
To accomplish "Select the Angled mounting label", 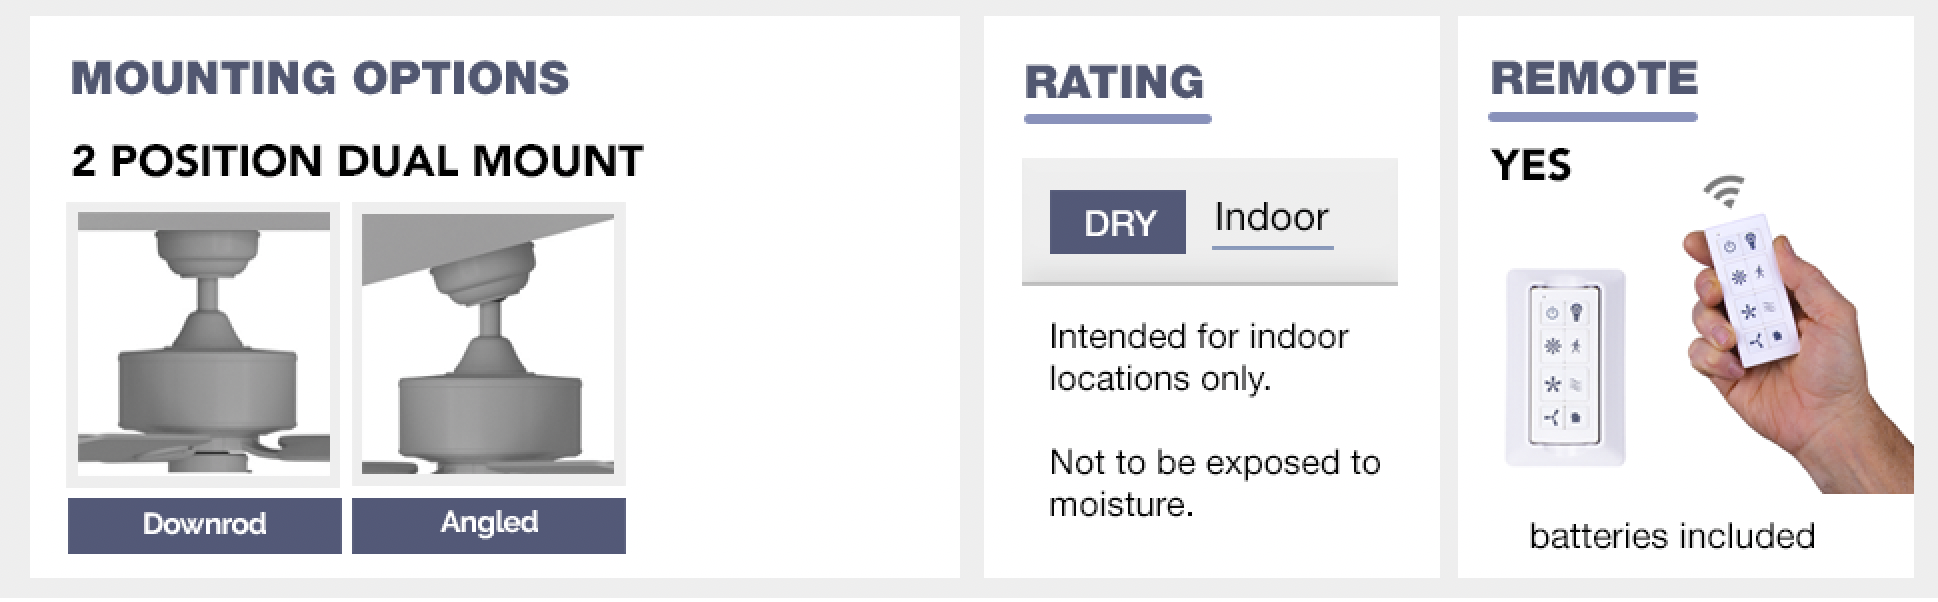I will pos(489,524).
